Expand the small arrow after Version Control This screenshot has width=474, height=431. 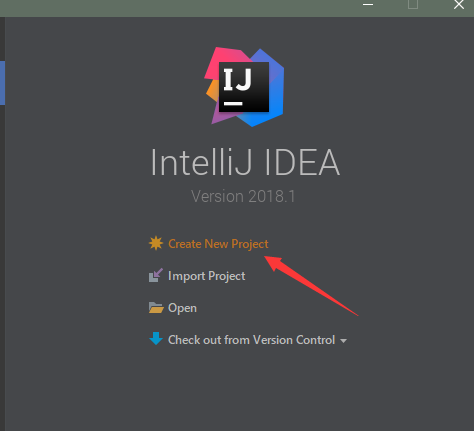343,341
